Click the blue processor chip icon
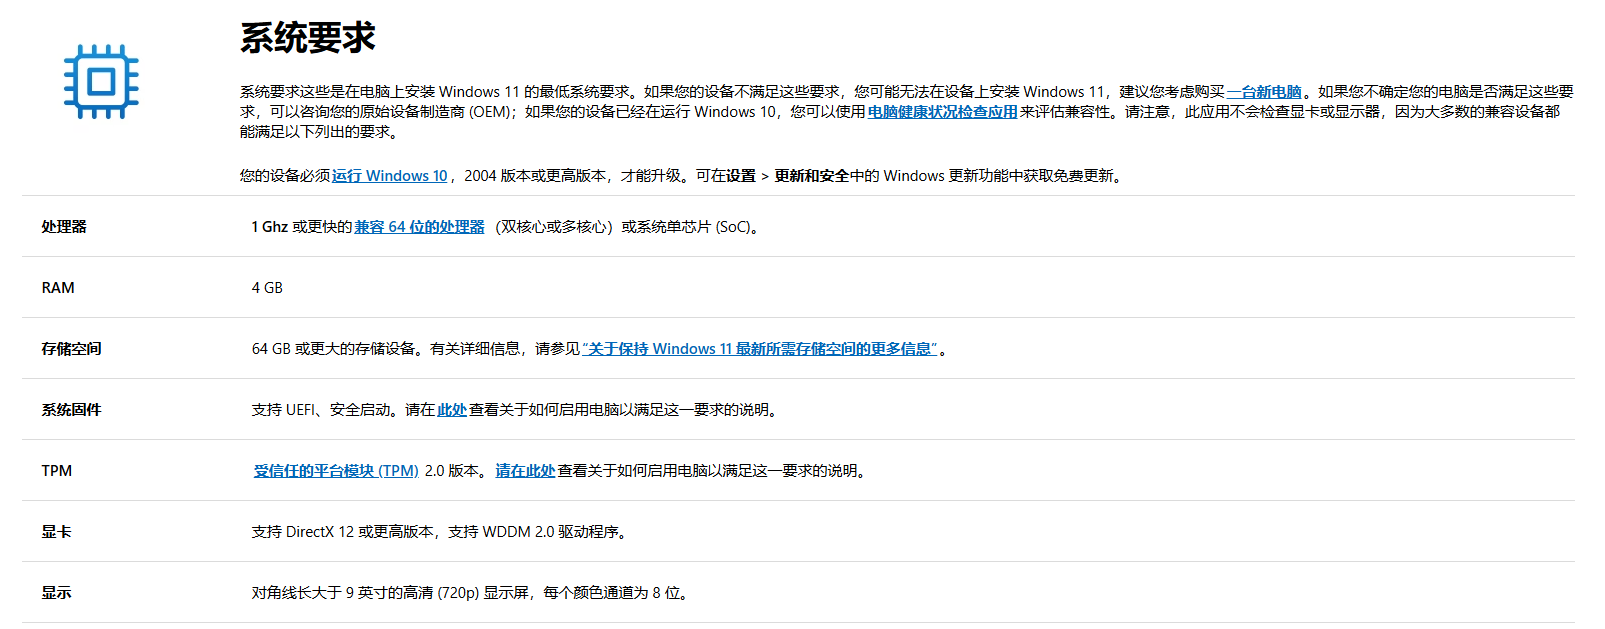This screenshot has height=629, width=1605. point(101,81)
